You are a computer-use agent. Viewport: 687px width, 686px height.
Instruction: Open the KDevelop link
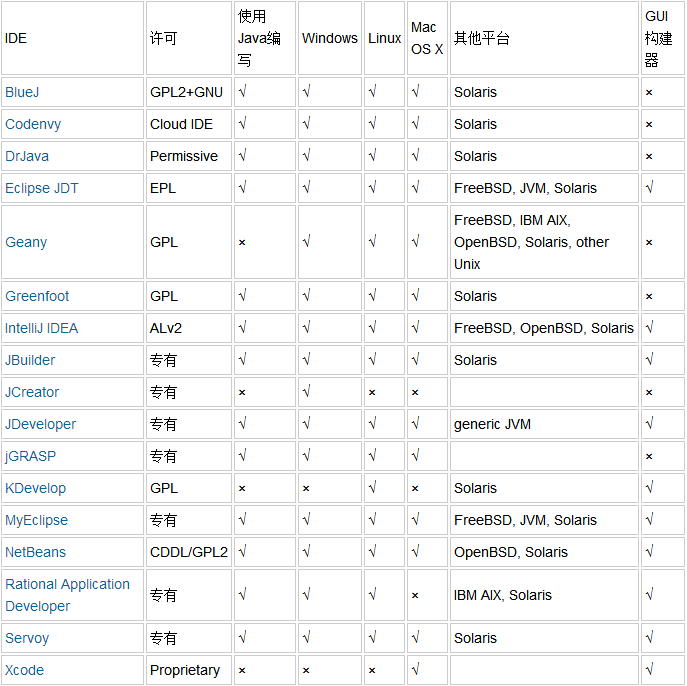tap(35, 488)
